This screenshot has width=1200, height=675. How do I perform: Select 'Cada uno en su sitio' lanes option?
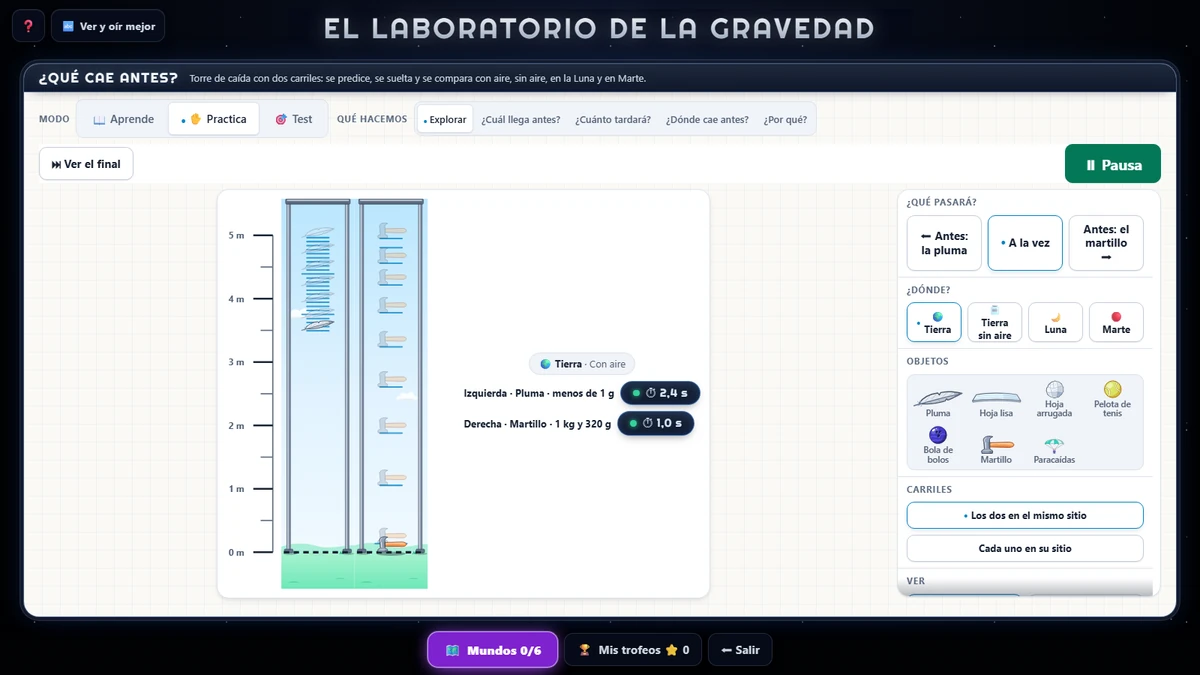[x=1025, y=548]
